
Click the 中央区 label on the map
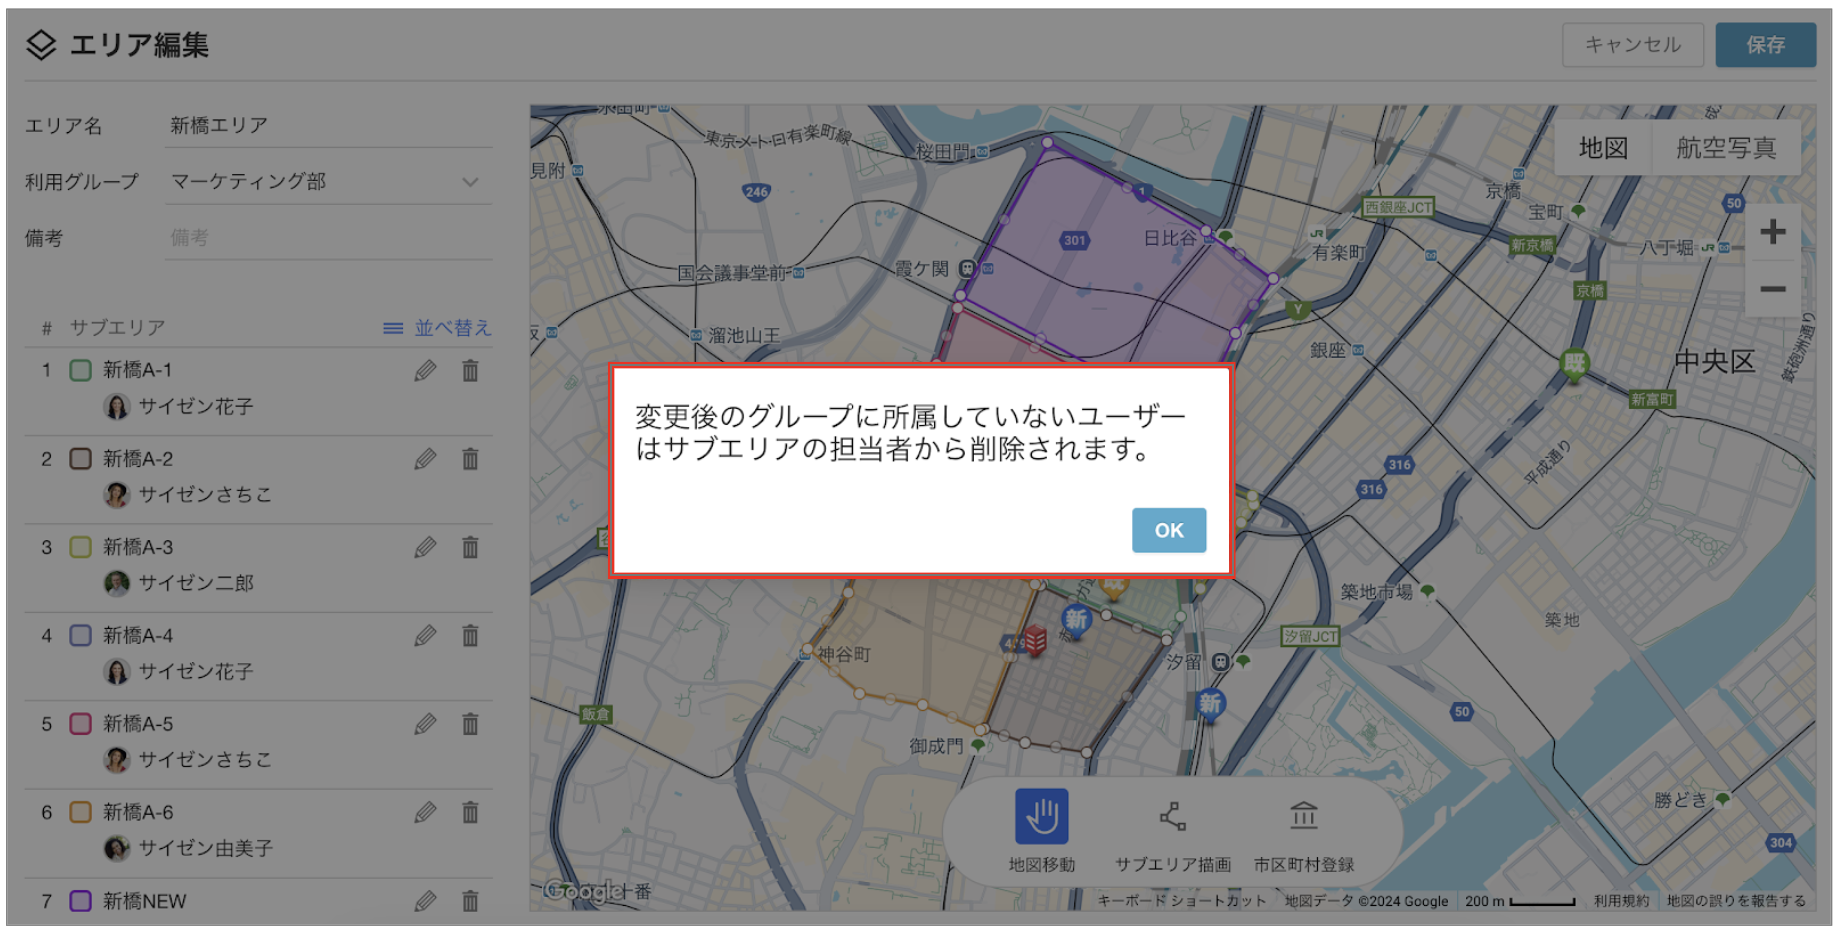tap(1715, 361)
